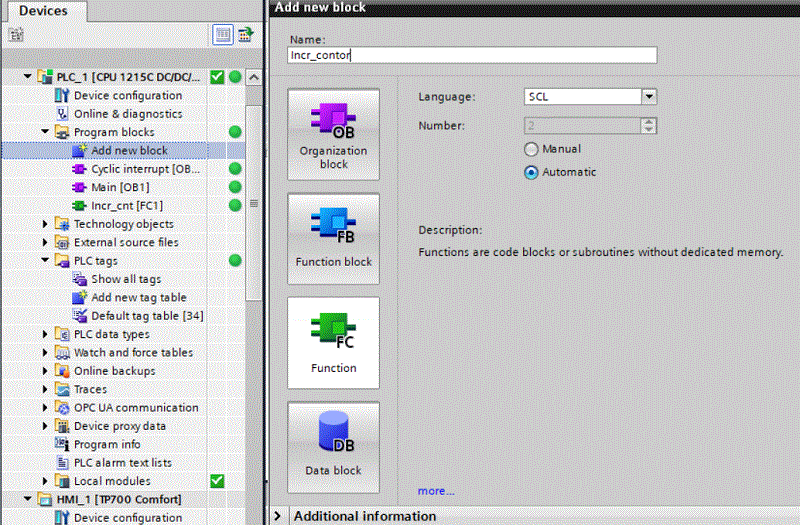Pick the Data block (DB) icon
Screen dimensions: 800x525
pyautogui.click(x=333, y=446)
